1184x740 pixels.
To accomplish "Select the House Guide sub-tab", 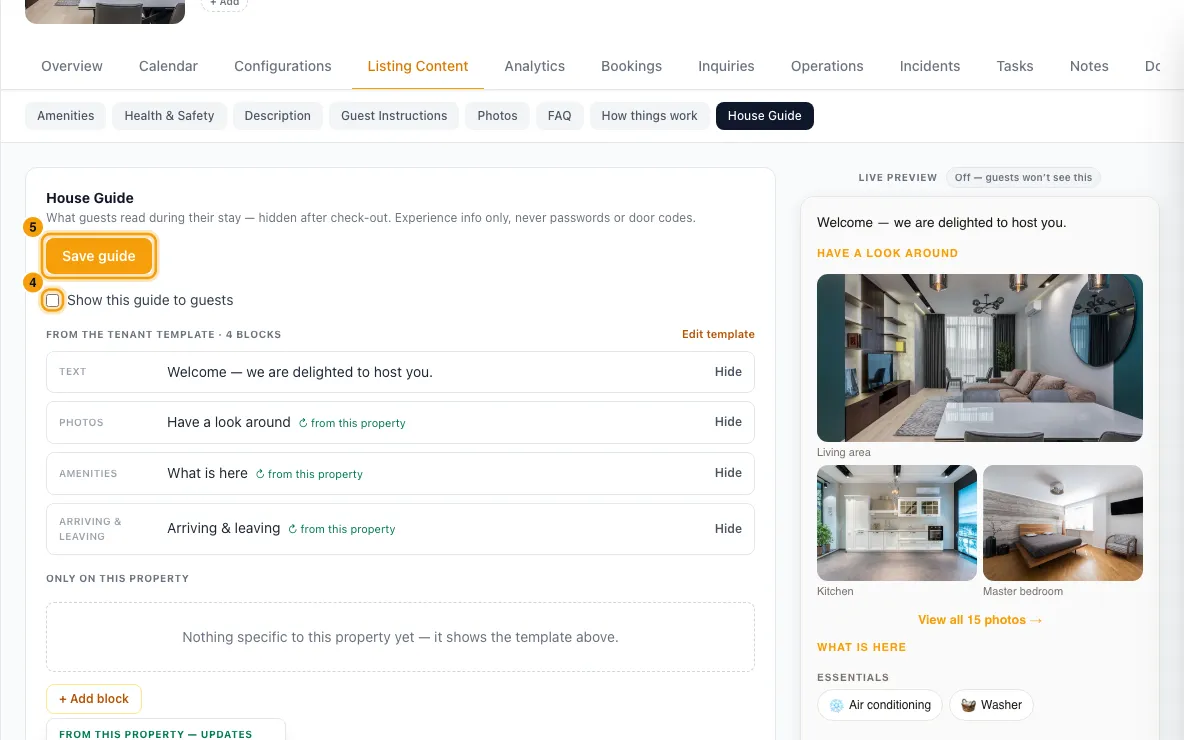I will [x=764, y=116].
